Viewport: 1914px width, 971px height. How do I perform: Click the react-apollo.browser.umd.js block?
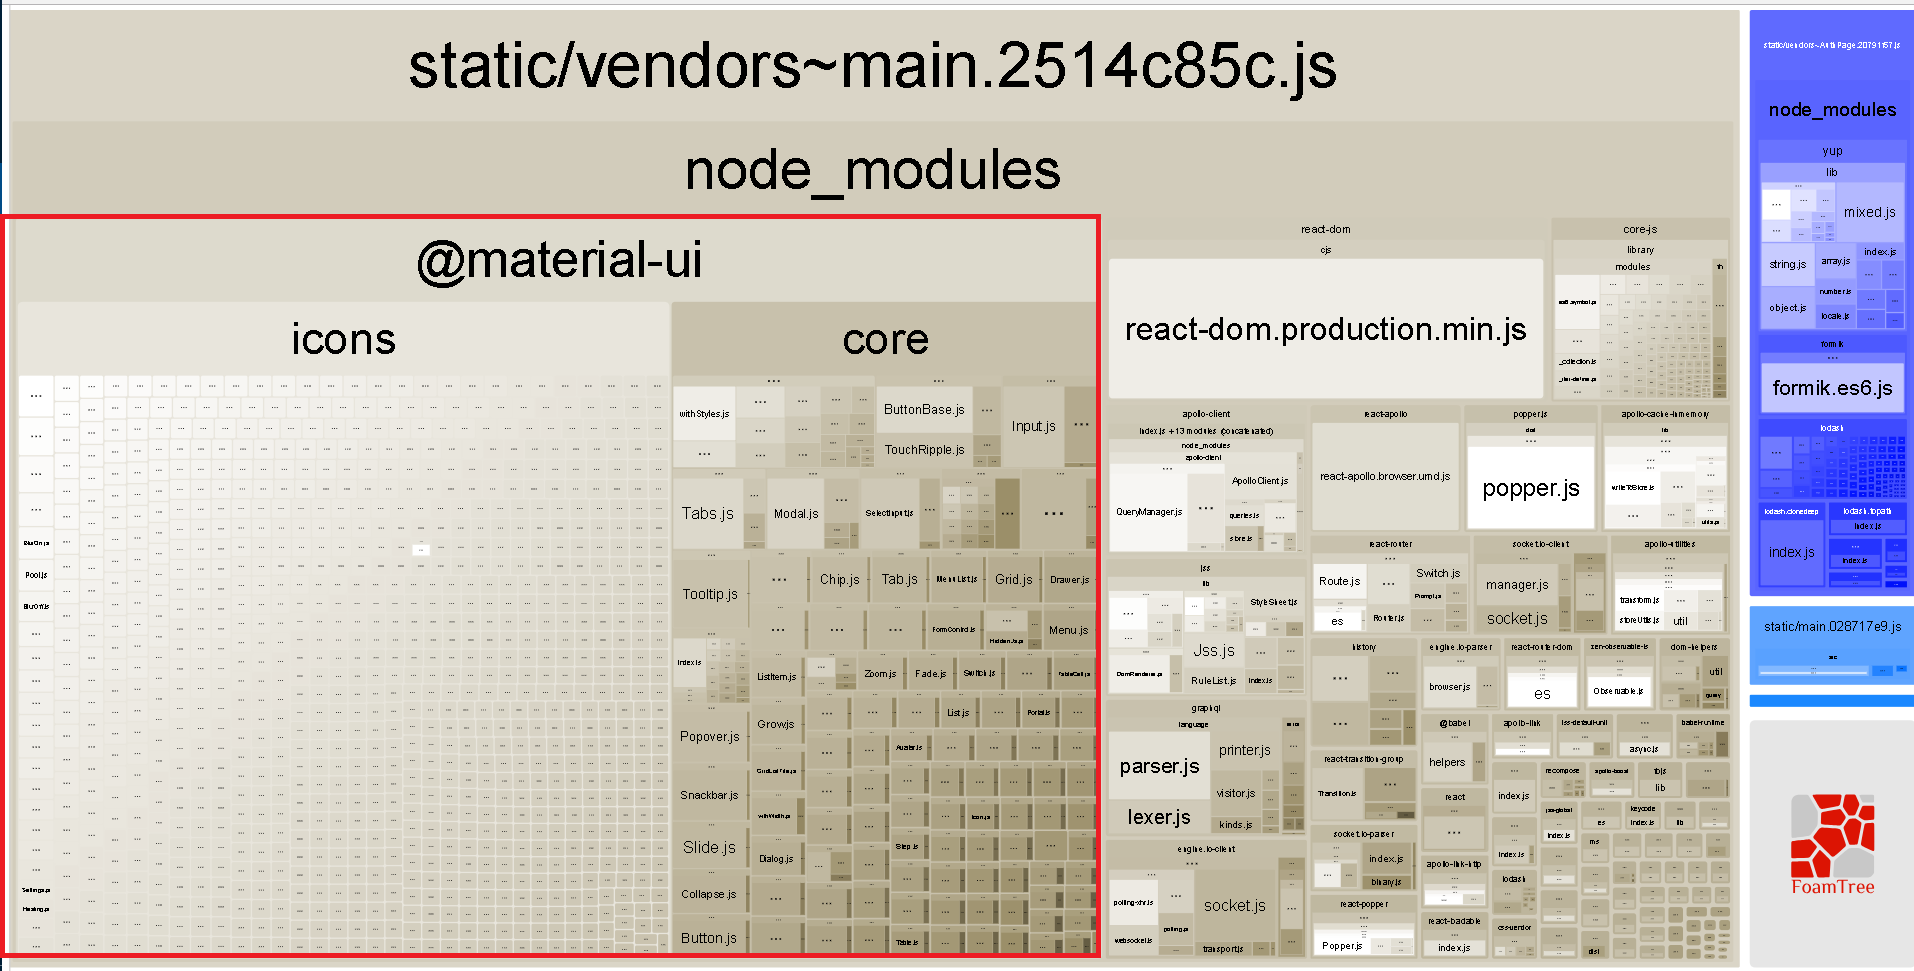click(x=1385, y=476)
